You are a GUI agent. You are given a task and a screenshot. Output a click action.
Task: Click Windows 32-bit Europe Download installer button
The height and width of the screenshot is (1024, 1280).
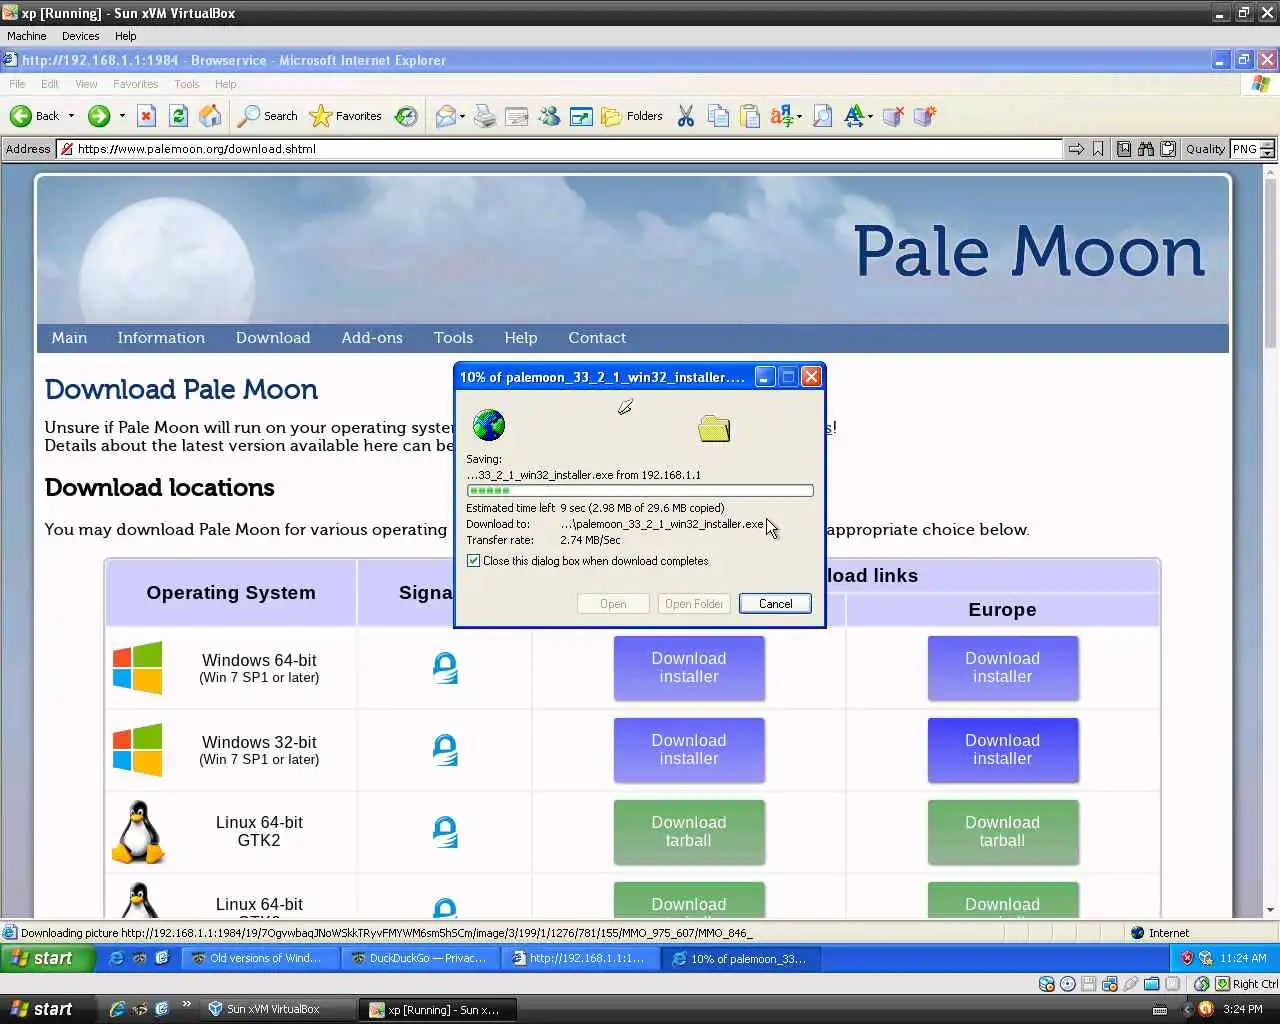[1002, 750]
